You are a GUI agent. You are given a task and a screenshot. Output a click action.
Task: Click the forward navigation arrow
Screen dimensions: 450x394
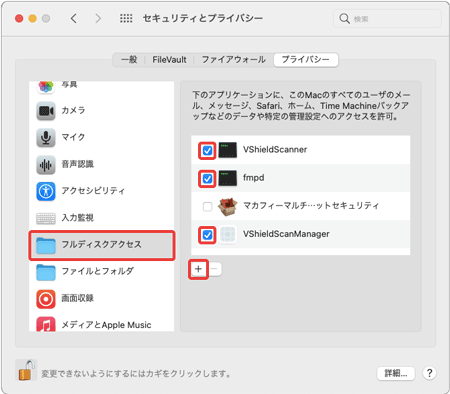(97, 18)
